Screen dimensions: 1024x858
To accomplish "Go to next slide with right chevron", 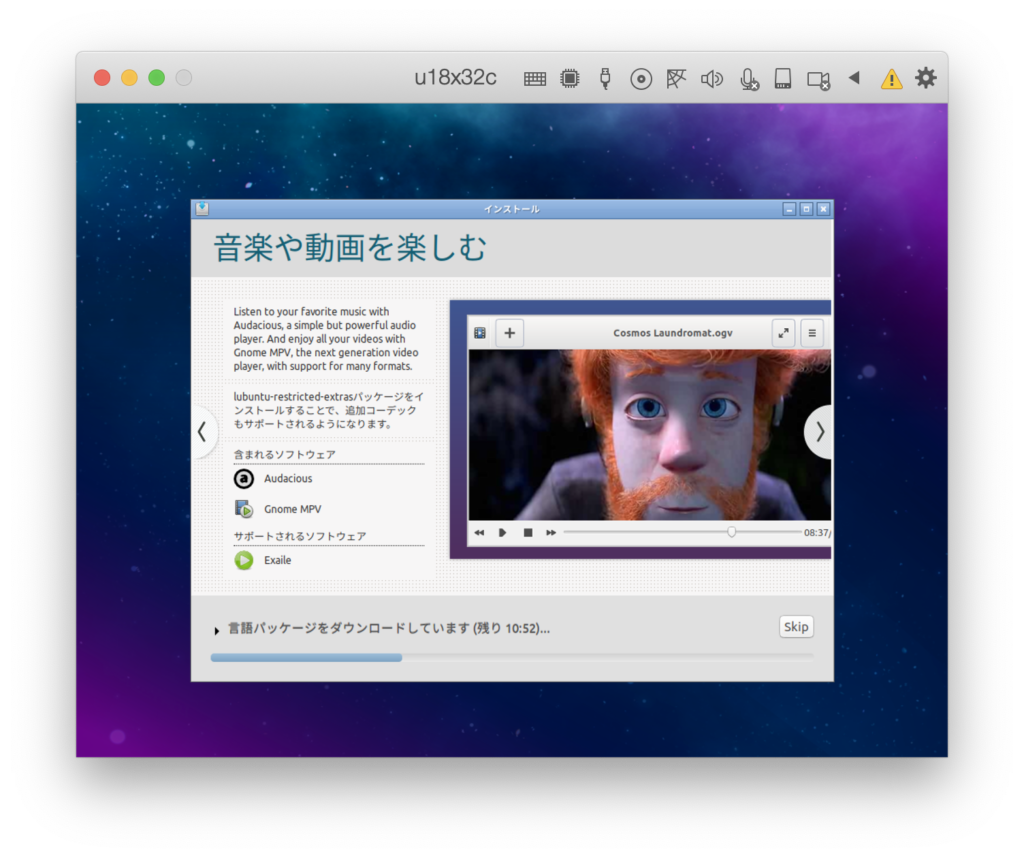I will tap(820, 432).
